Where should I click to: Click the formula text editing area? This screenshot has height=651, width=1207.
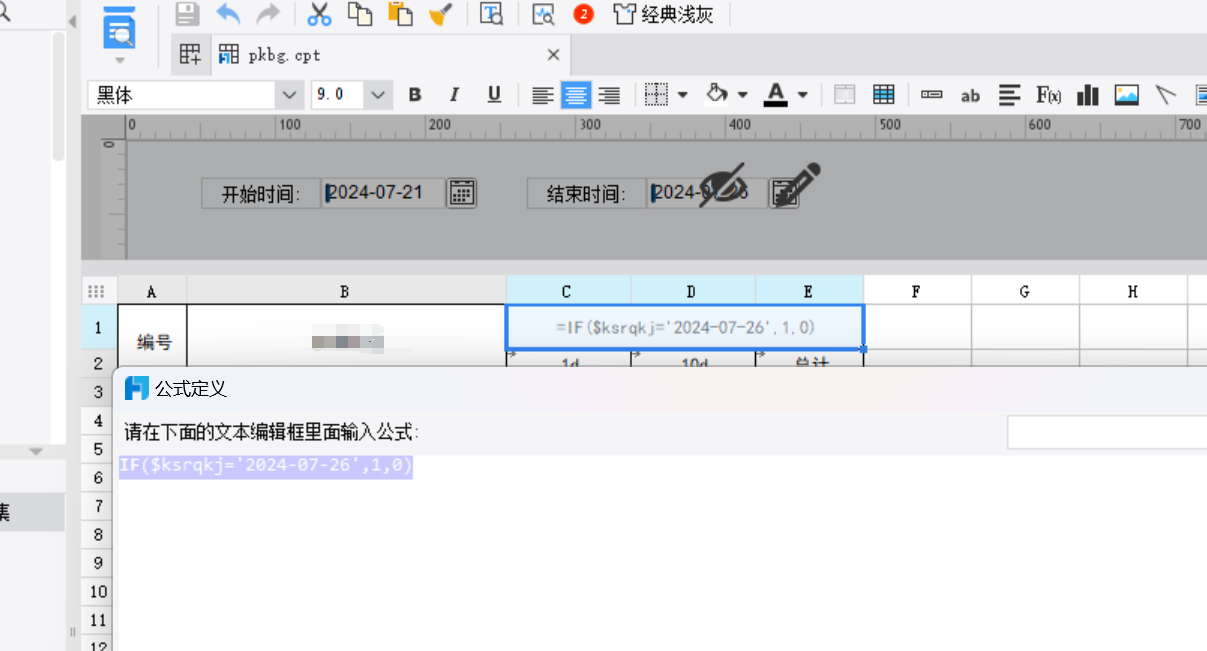point(662,553)
